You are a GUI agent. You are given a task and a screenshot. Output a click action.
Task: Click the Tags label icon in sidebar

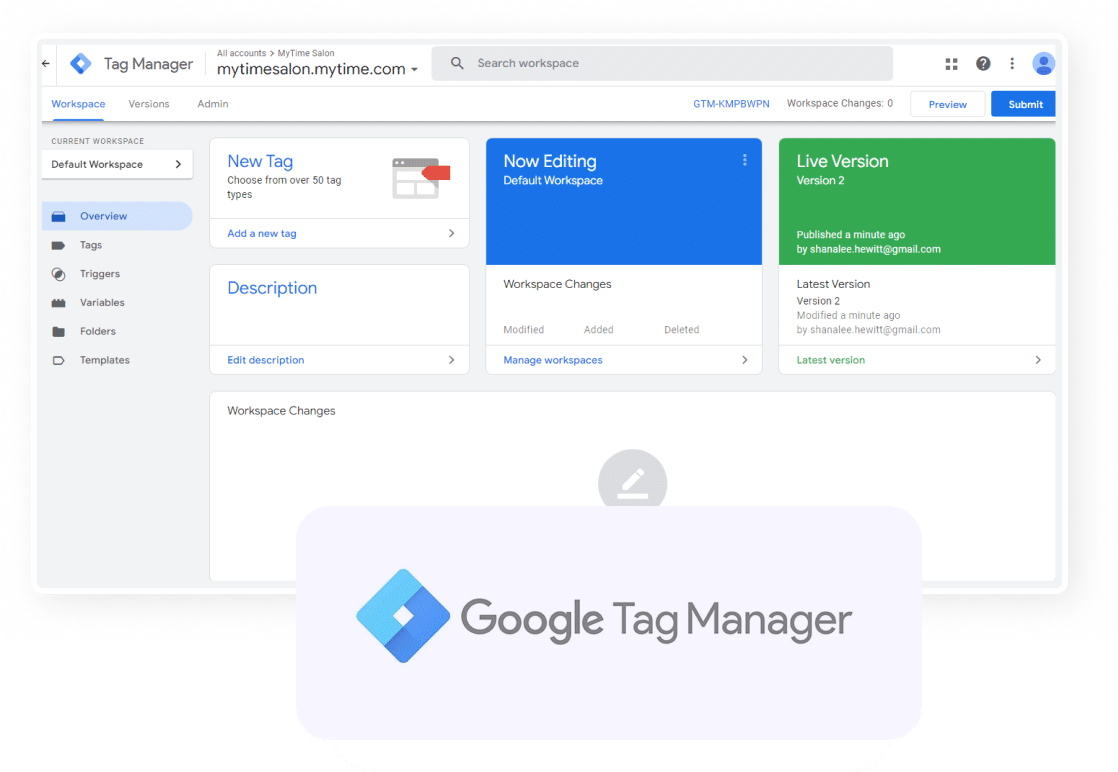point(58,245)
